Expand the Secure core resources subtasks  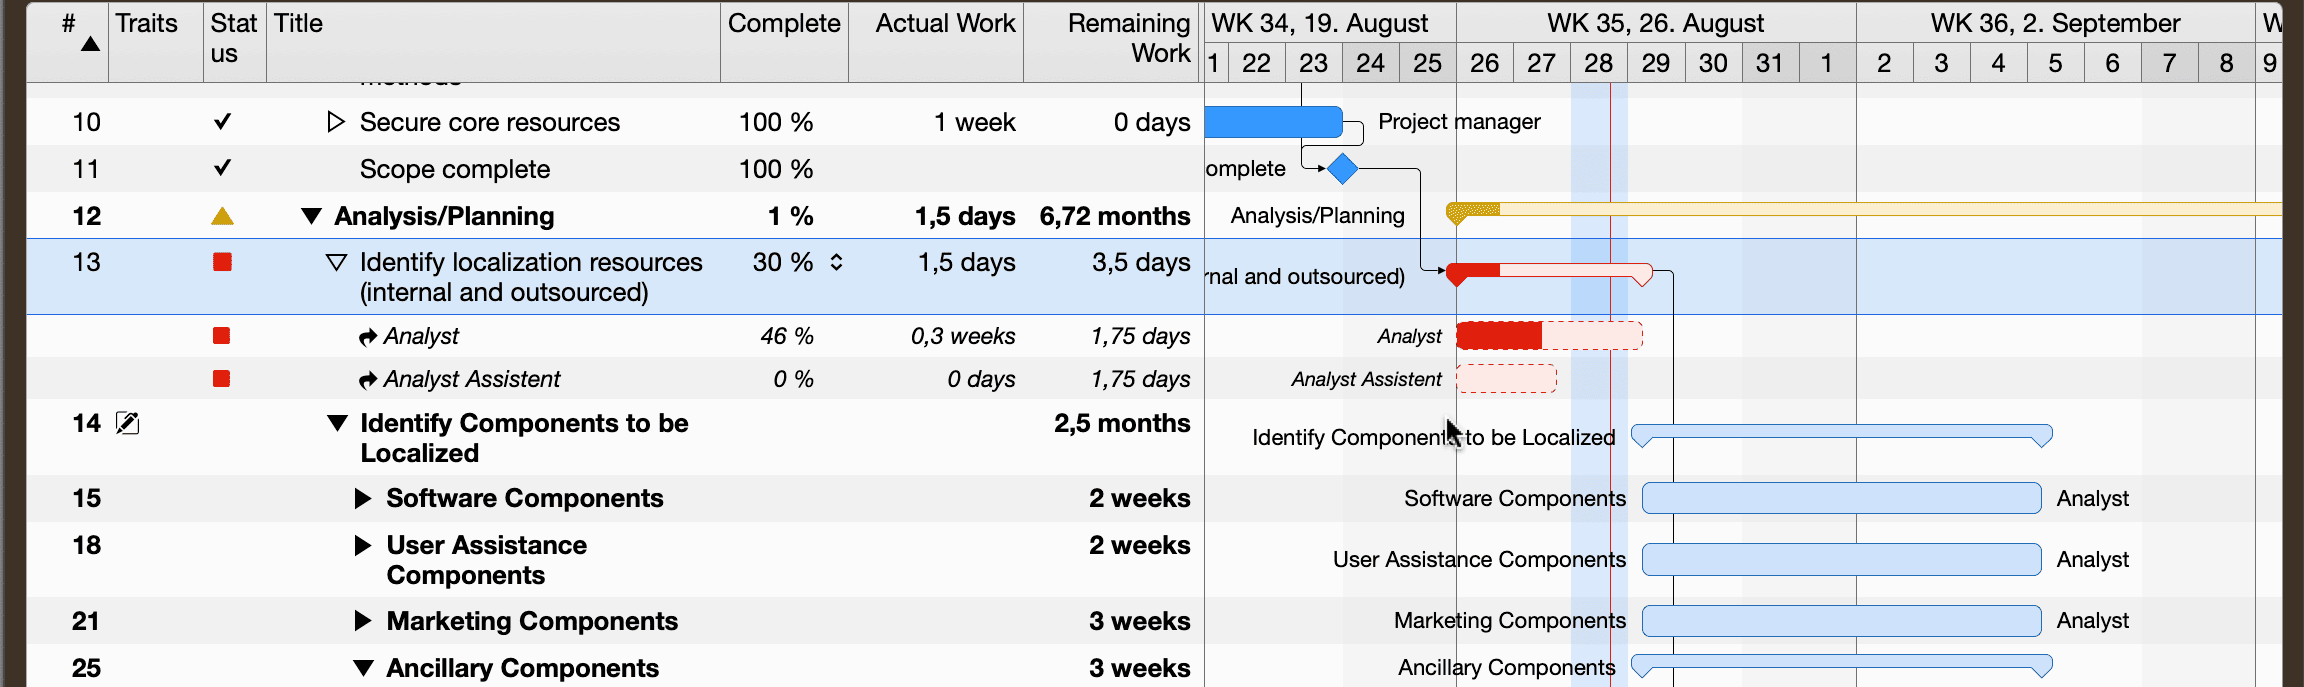(x=334, y=122)
